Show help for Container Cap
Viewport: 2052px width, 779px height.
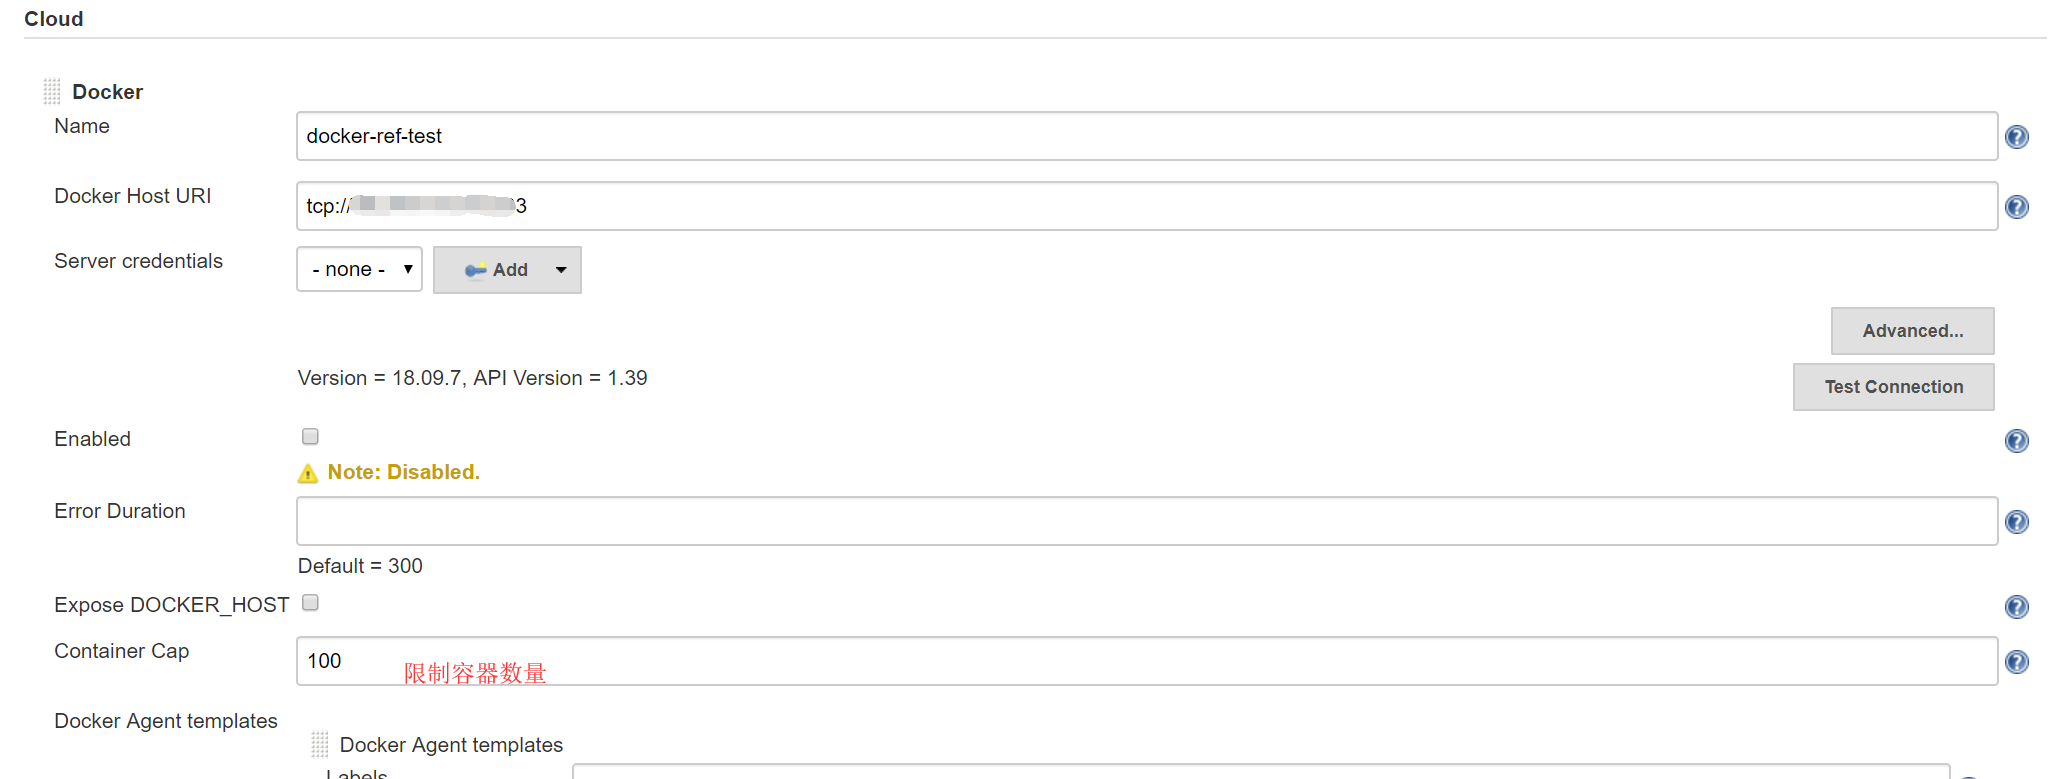click(x=2016, y=662)
